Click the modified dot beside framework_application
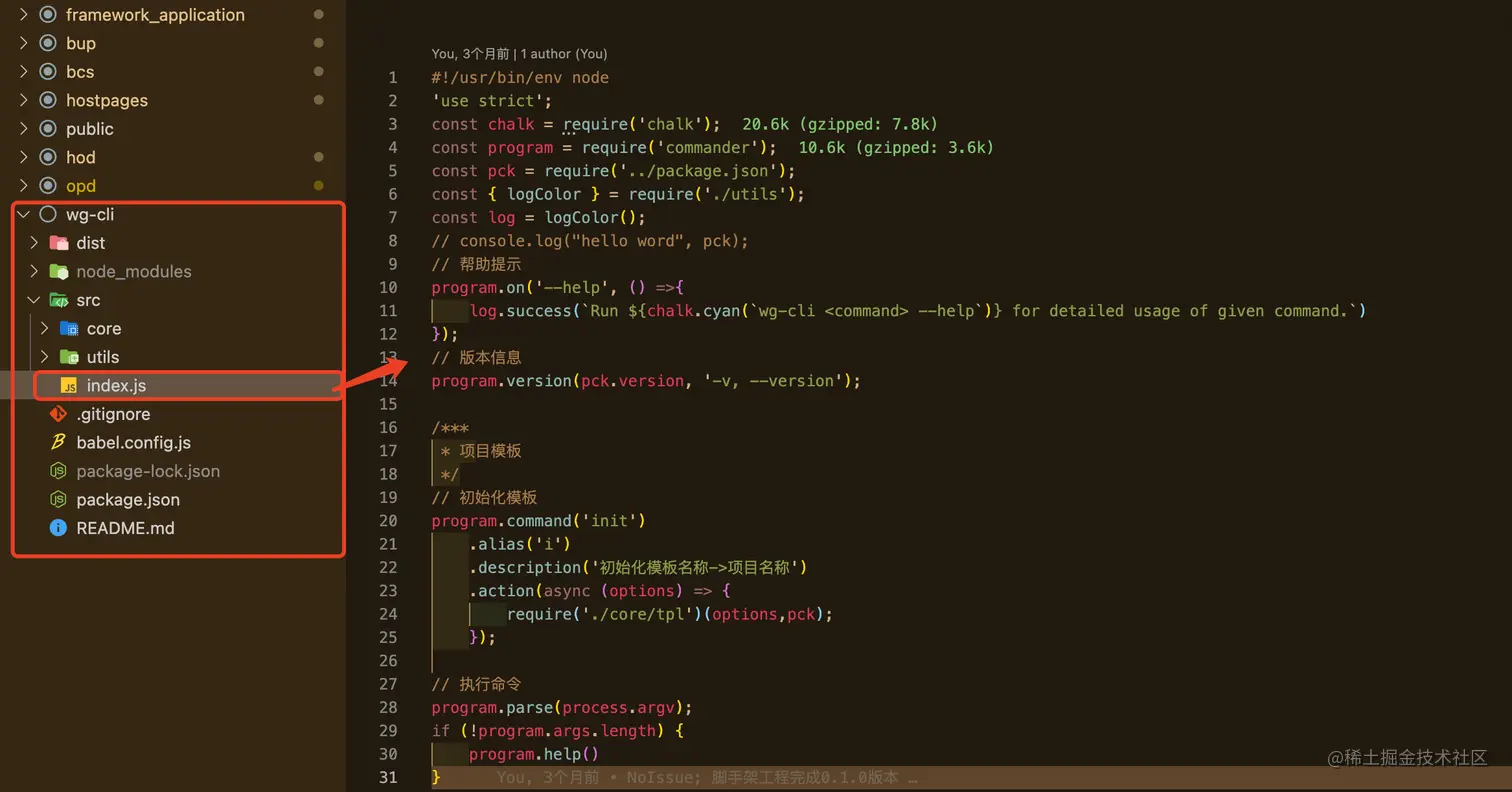The image size is (1512, 792). 318,15
